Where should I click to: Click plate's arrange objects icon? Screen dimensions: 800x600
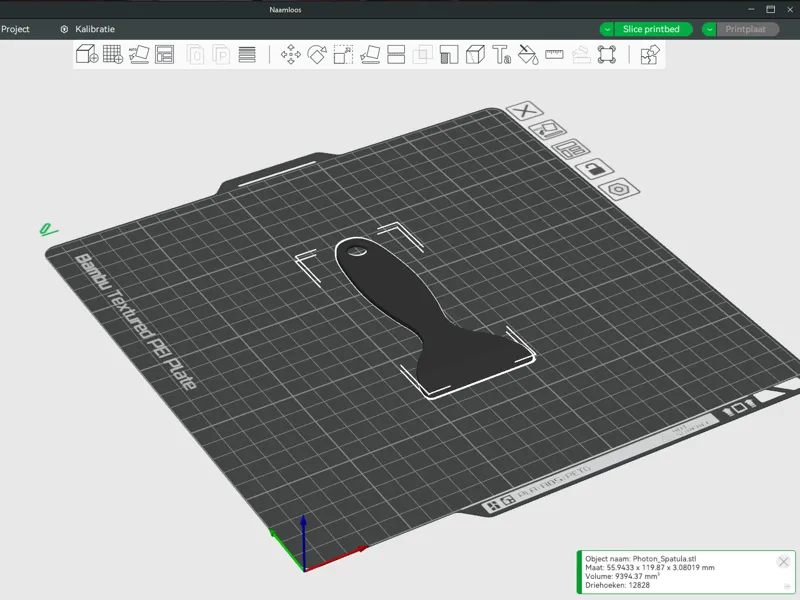point(570,149)
